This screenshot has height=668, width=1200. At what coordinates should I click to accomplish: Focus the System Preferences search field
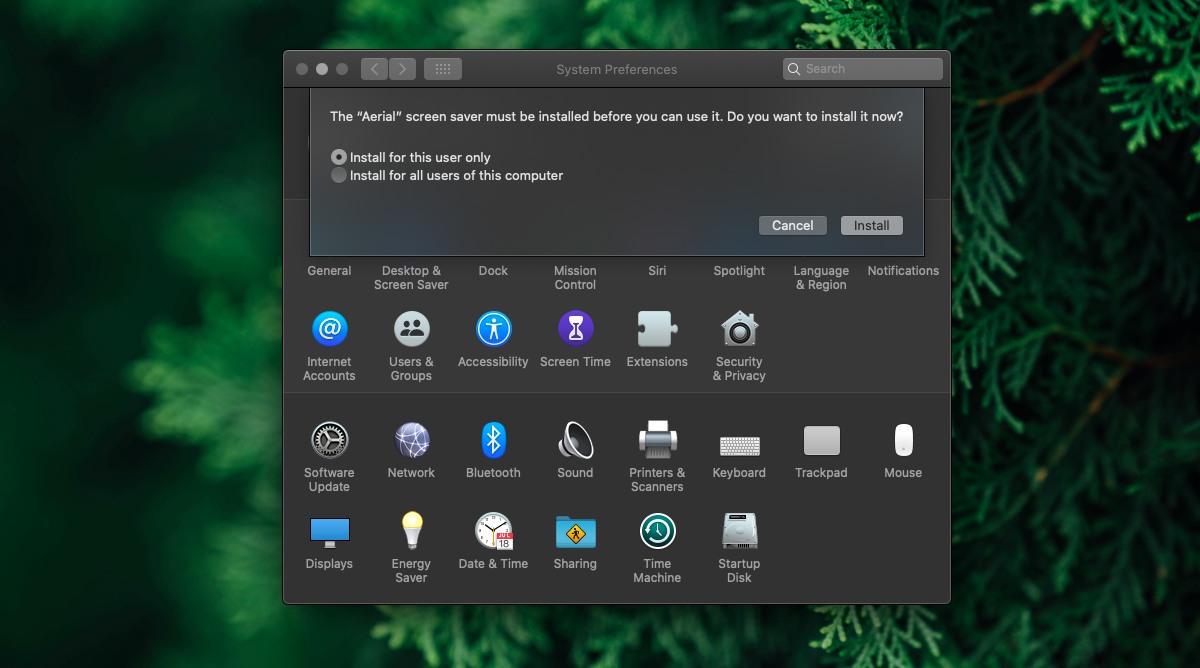863,69
